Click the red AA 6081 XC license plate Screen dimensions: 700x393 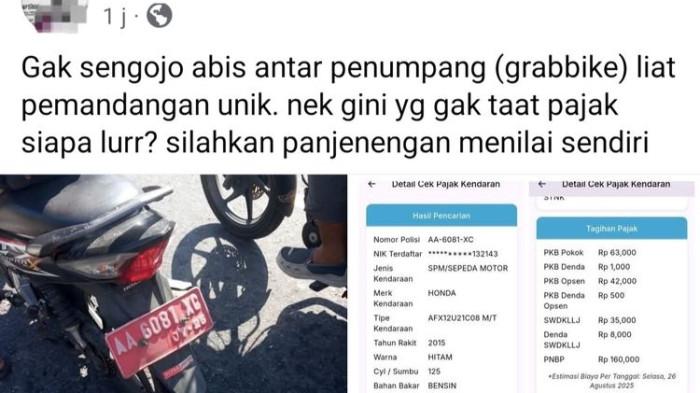tap(159, 331)
